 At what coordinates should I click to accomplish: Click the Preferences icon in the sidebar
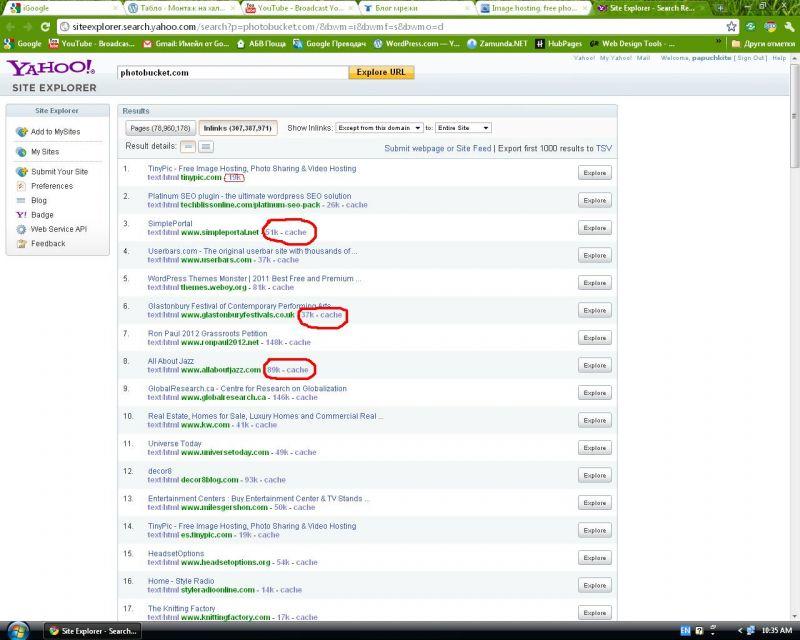click(x=22, y=186)
